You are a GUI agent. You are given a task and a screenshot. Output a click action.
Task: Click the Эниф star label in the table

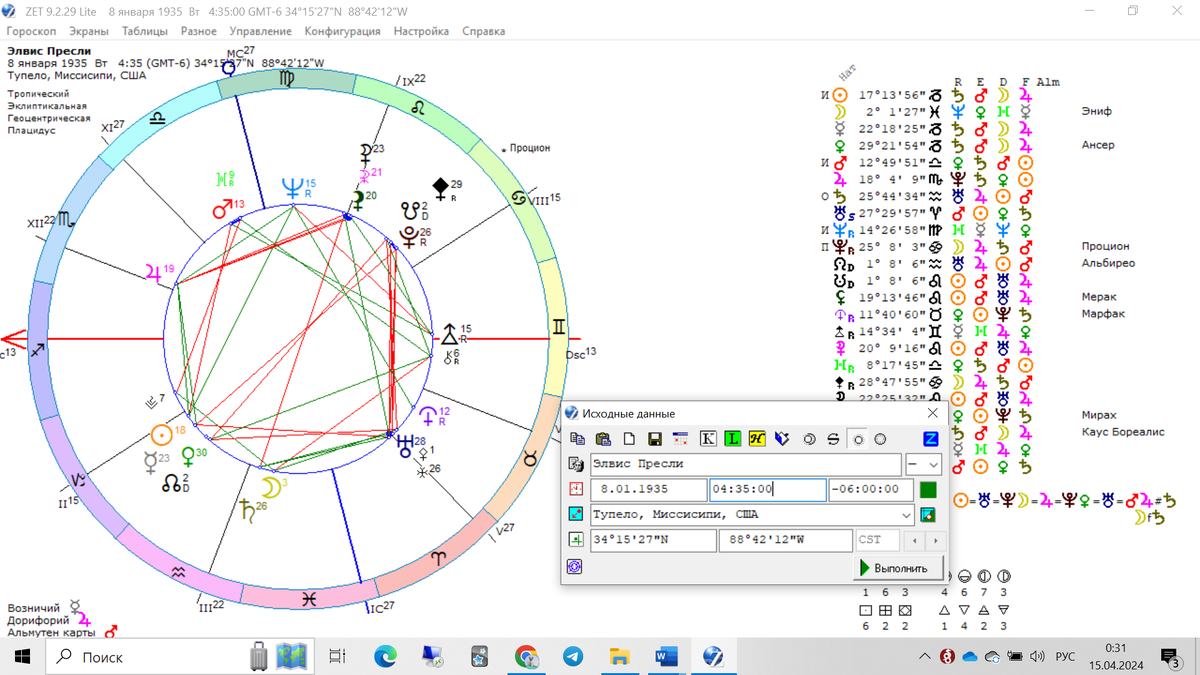click(1097, 111)
